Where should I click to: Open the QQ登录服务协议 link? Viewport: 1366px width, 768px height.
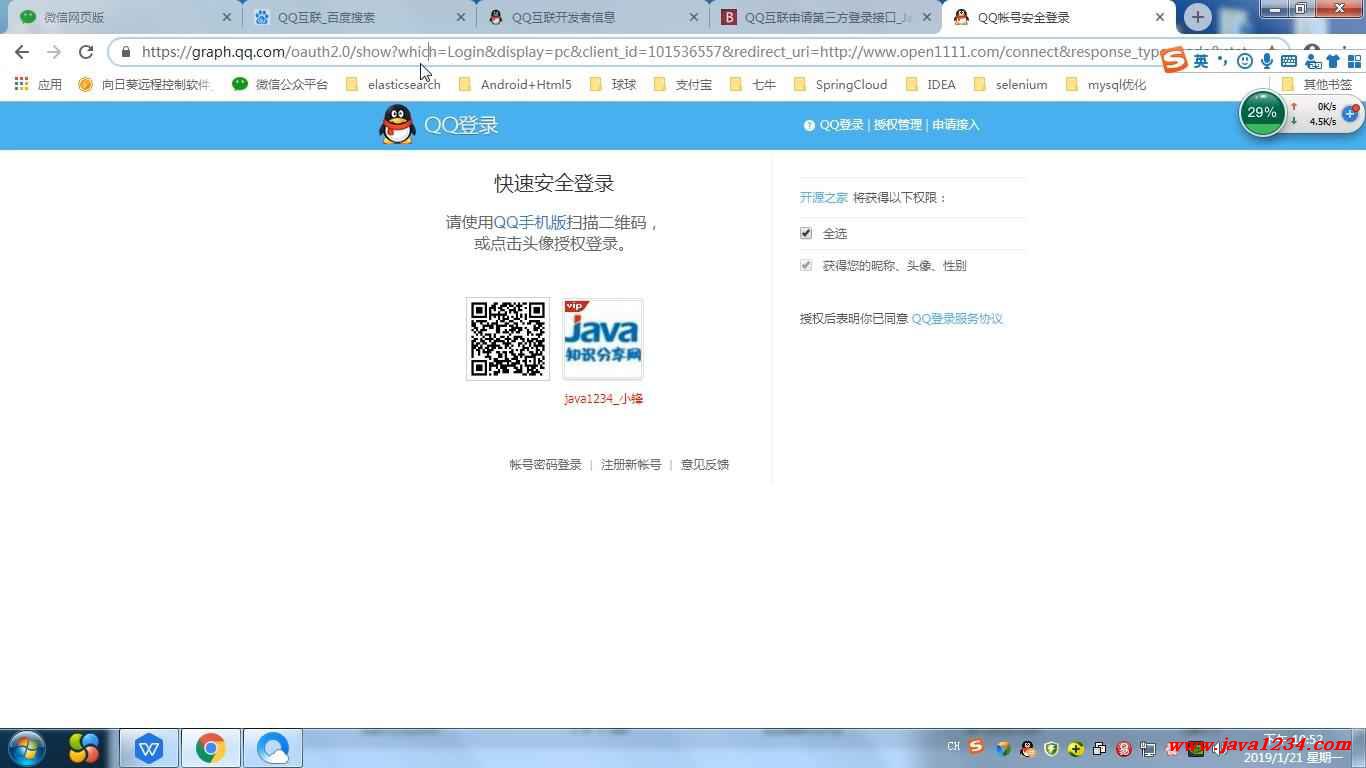(x=957, y=319)
